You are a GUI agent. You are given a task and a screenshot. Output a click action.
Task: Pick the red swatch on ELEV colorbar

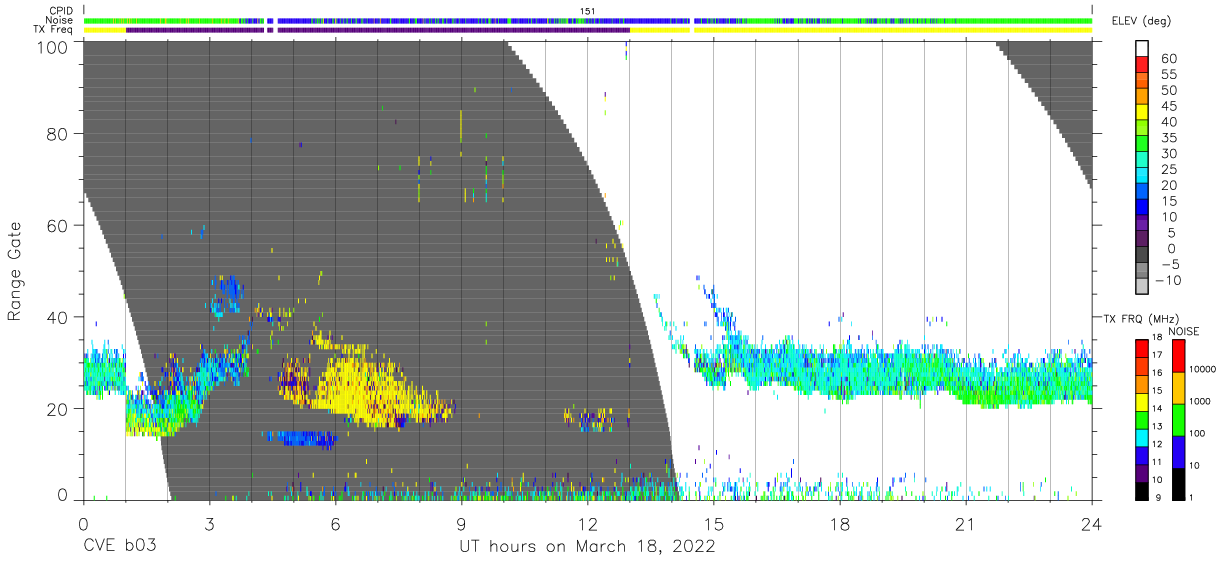(1142, 66)
